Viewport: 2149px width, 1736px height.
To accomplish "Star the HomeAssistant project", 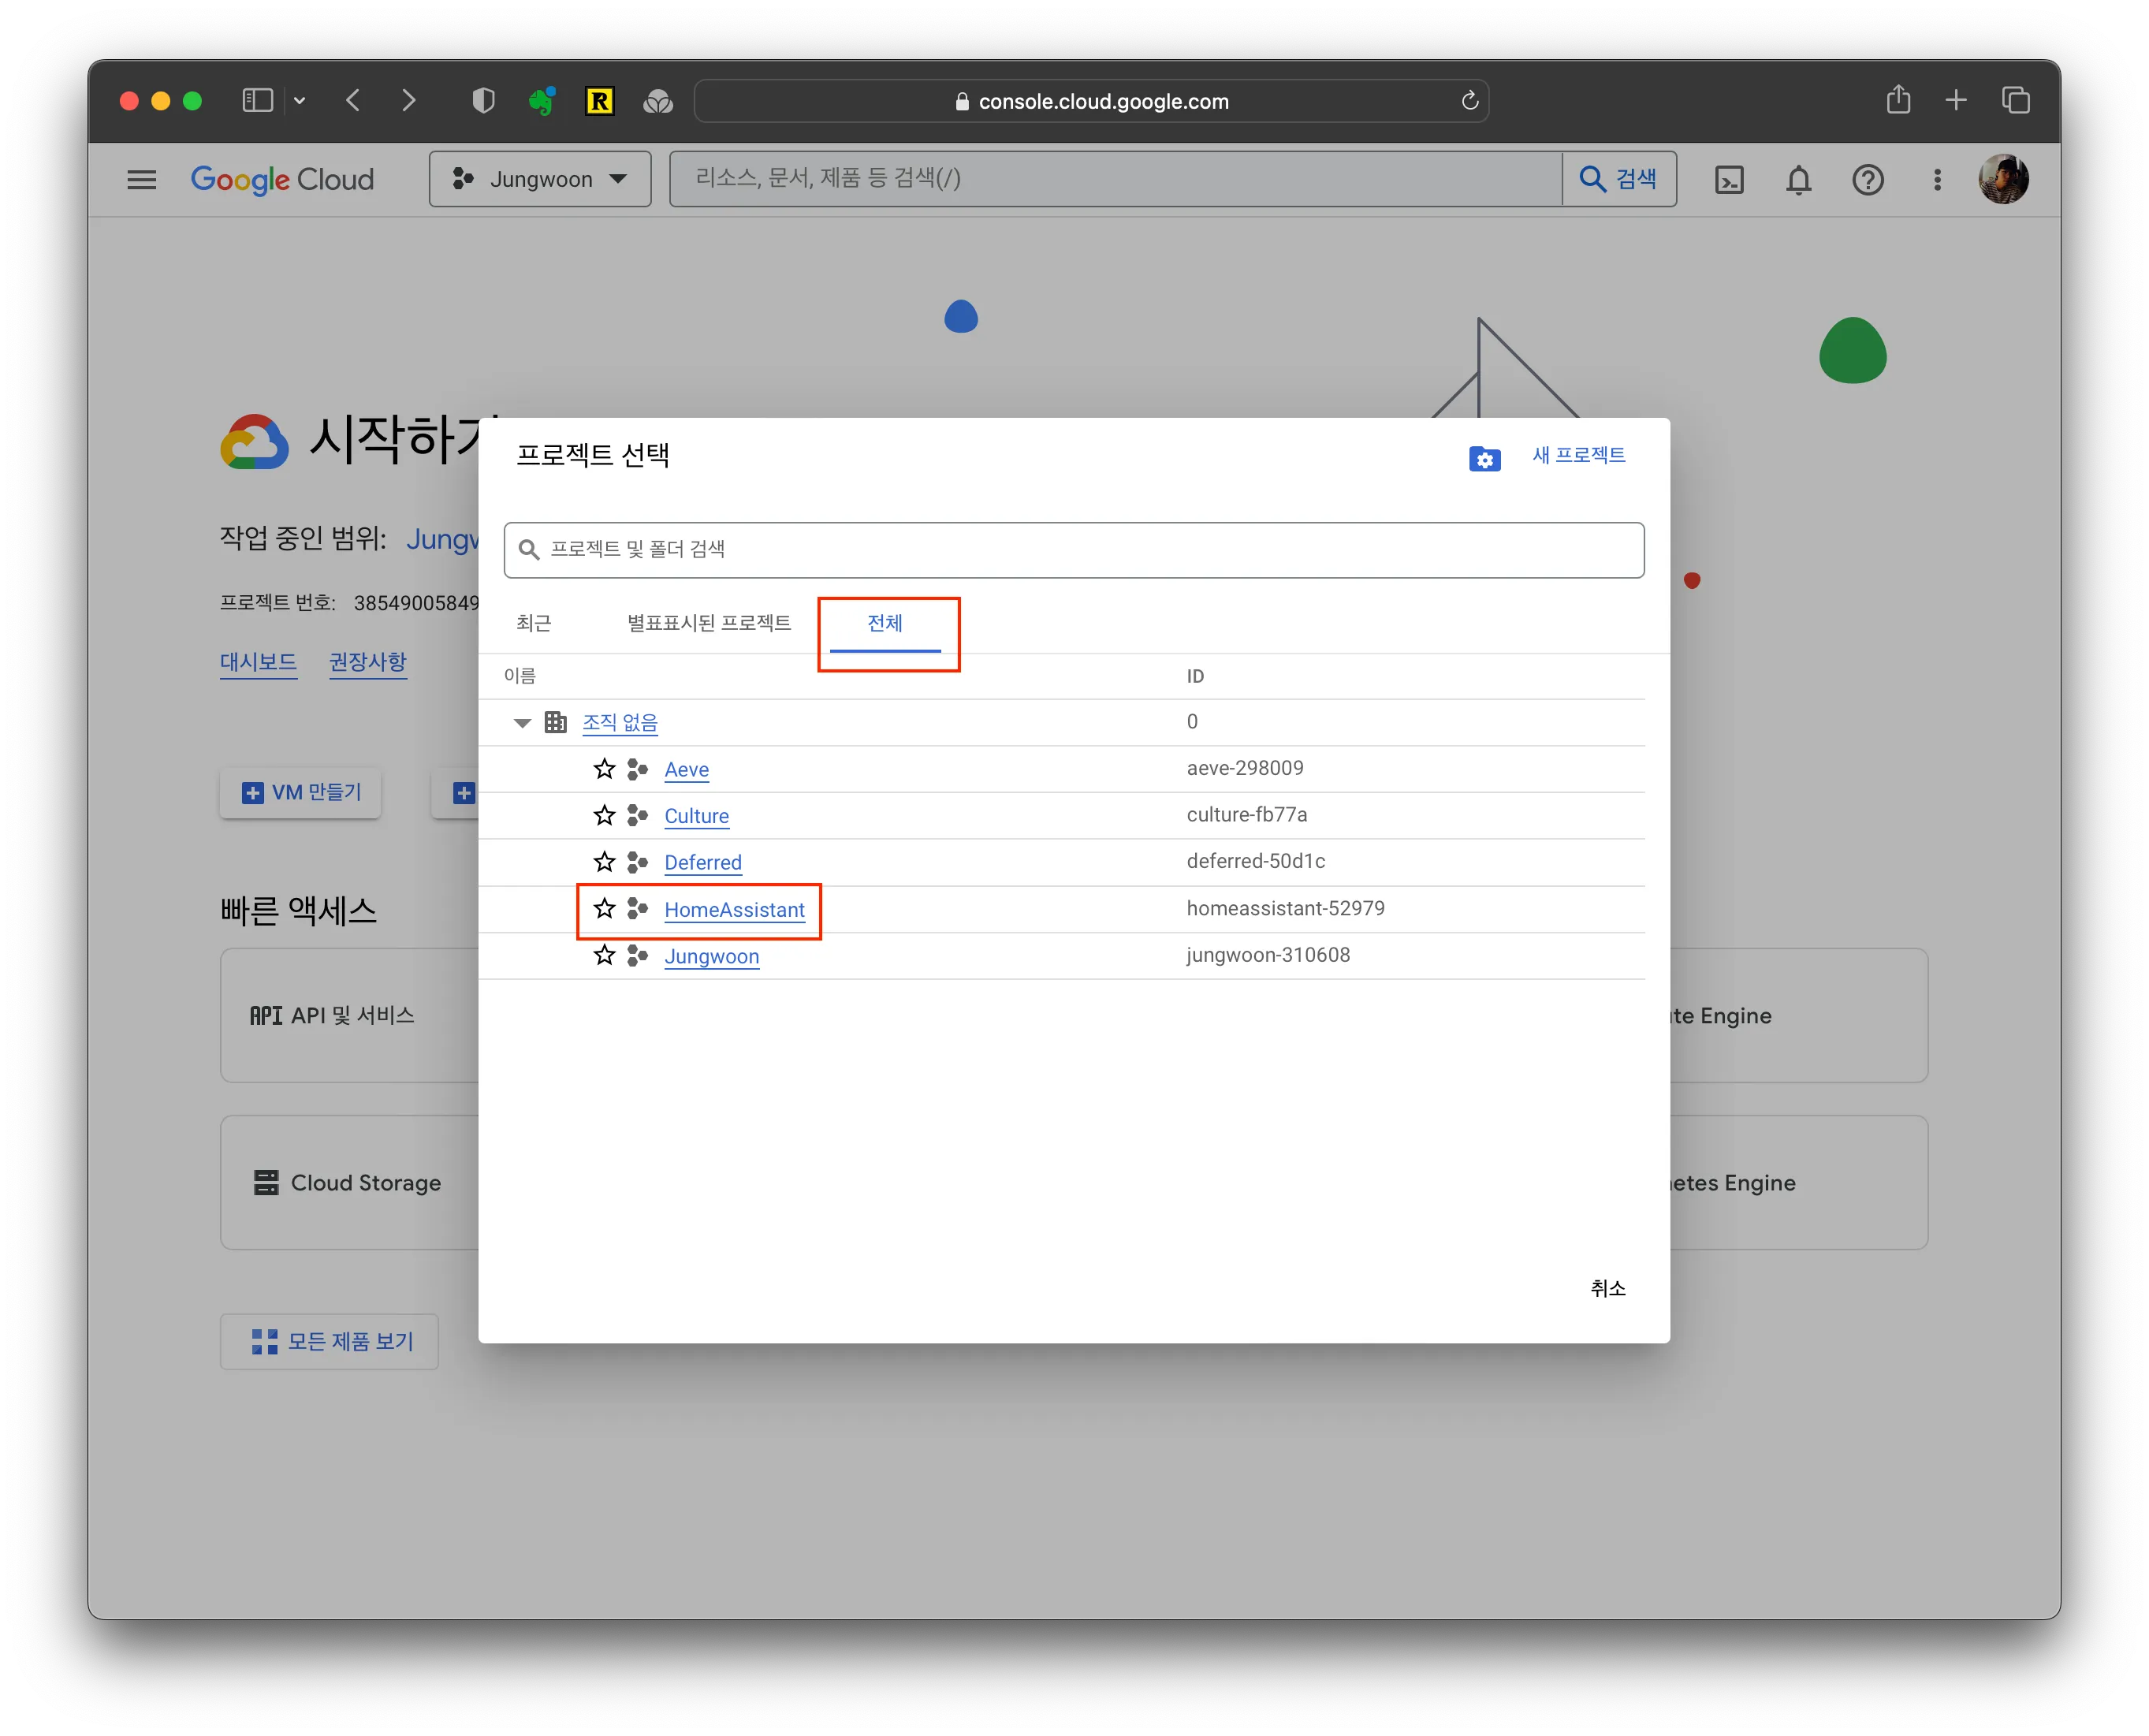I will click(604, 908).
